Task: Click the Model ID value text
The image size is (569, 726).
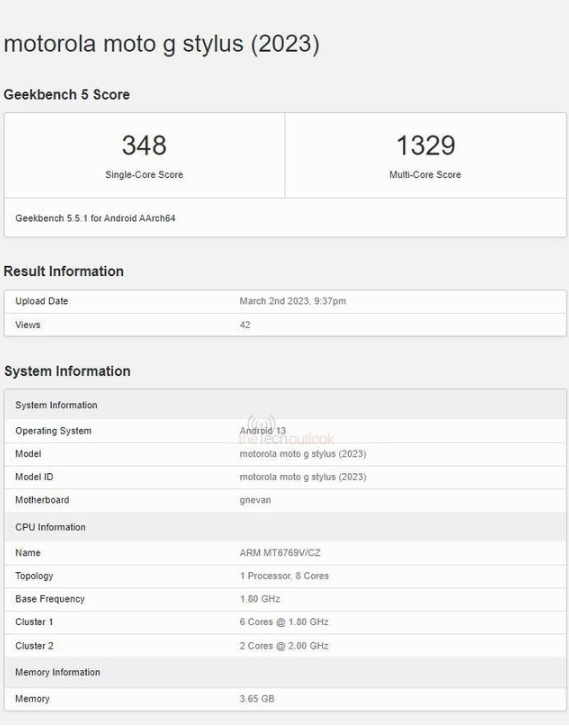Action: (303, 477)
